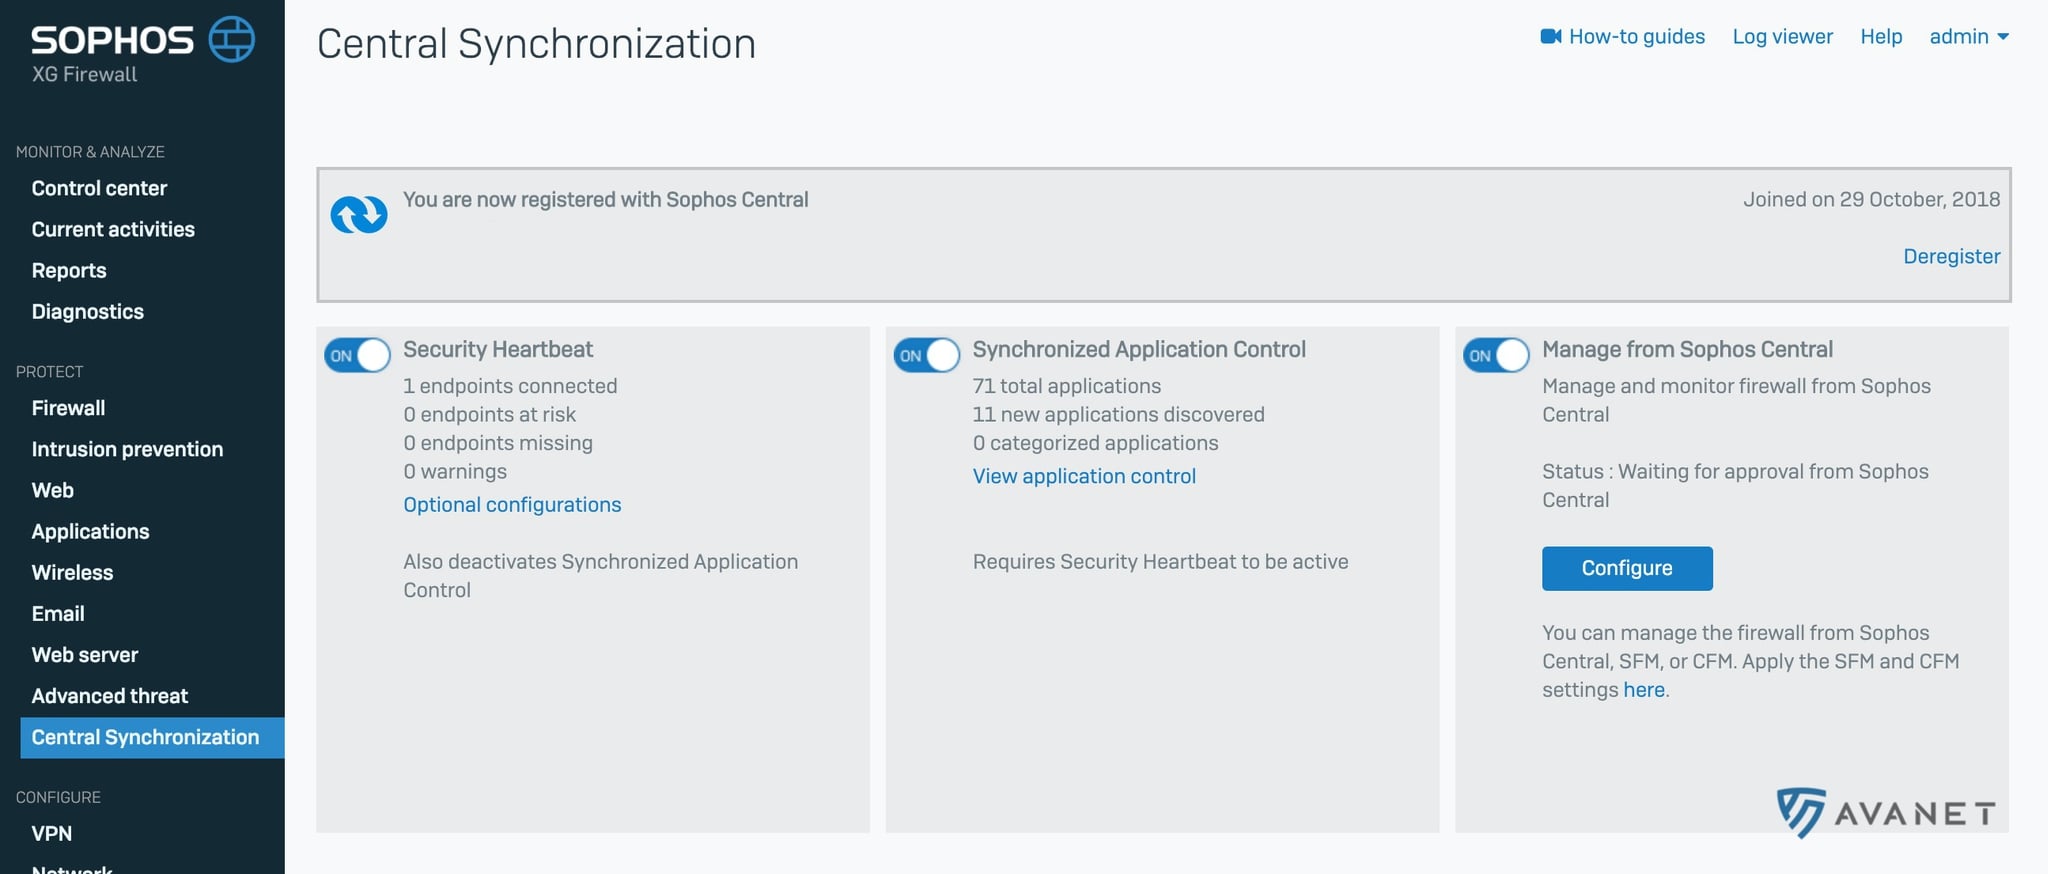Click 'Joined on 29 October, 2018' text
The width and height of the screenshot is (2048, 874).
pyautogui.click(x=1871, y=199)
